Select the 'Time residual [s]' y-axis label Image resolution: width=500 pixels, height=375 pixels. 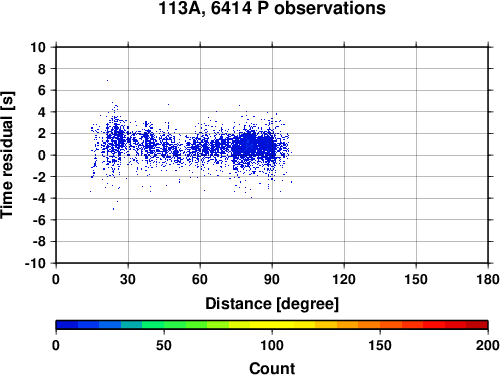pos(7,155)
